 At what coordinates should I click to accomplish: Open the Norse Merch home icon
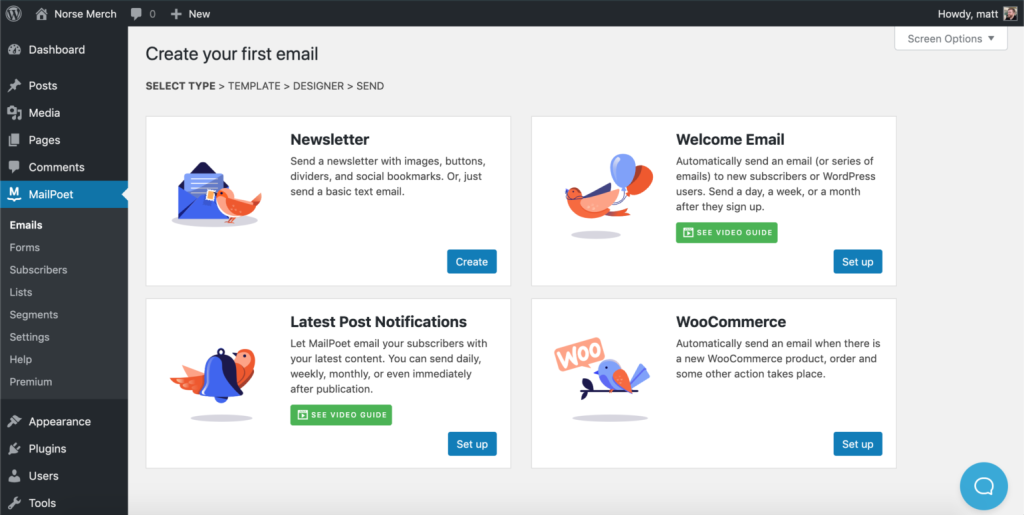[x=41, y=13]
